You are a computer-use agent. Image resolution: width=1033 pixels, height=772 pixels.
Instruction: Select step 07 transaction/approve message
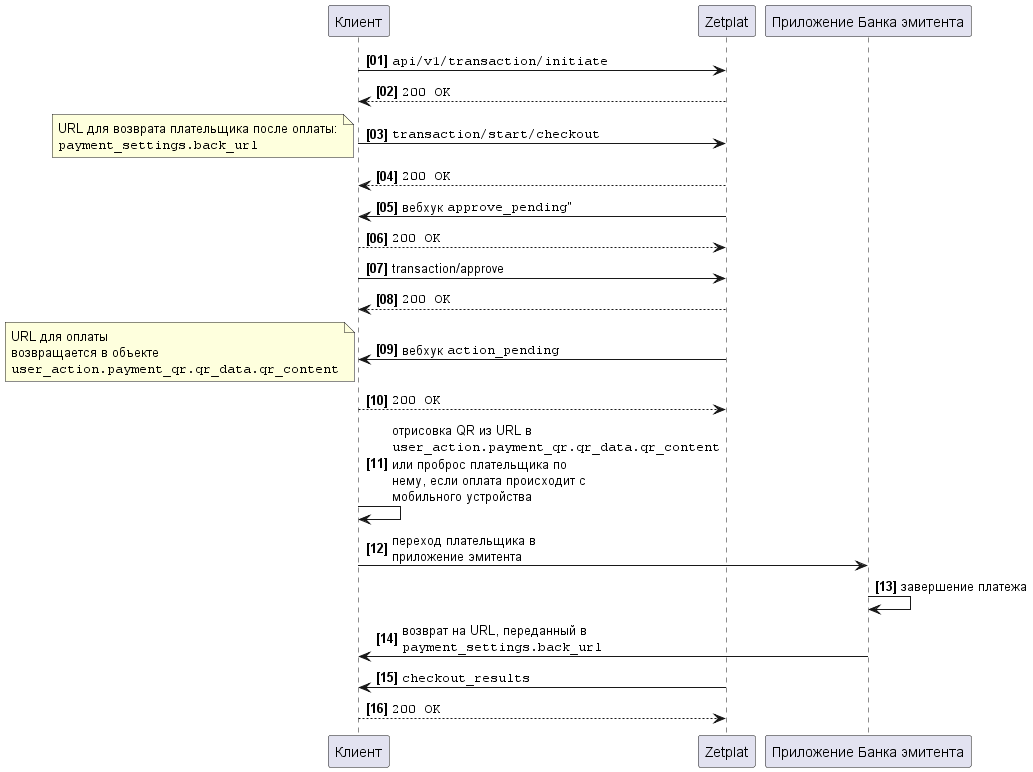coord(447,269)
